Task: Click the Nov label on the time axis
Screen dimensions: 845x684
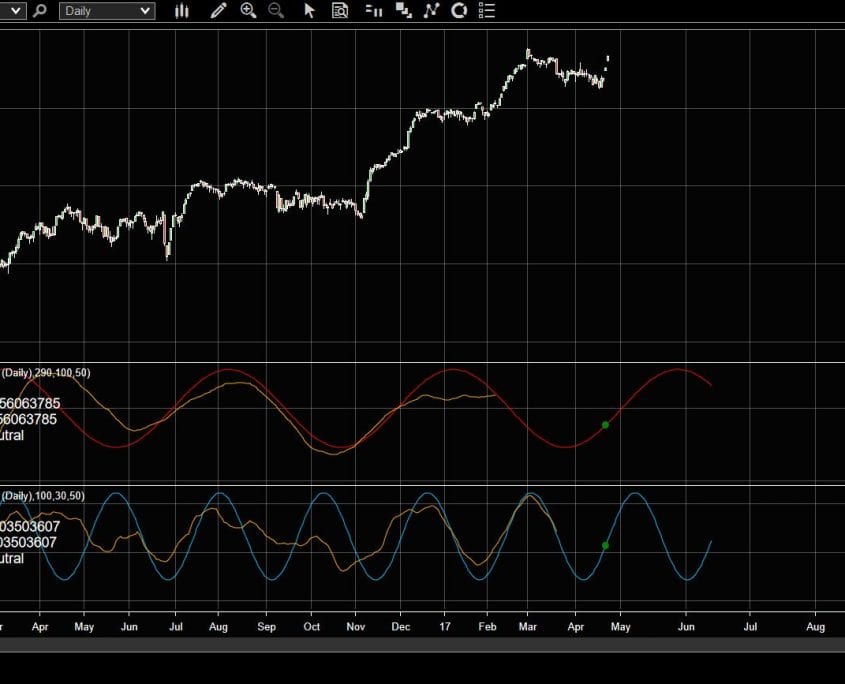Action: pos(356,627)
